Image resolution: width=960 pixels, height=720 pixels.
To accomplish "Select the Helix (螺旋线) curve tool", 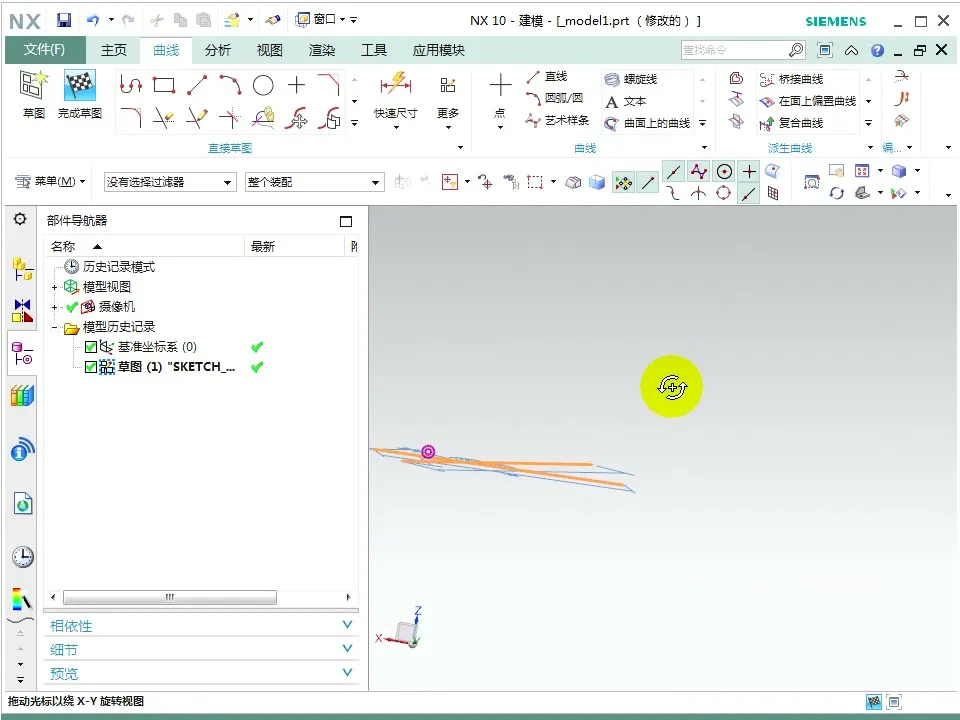I will click(x=631, y=79).
